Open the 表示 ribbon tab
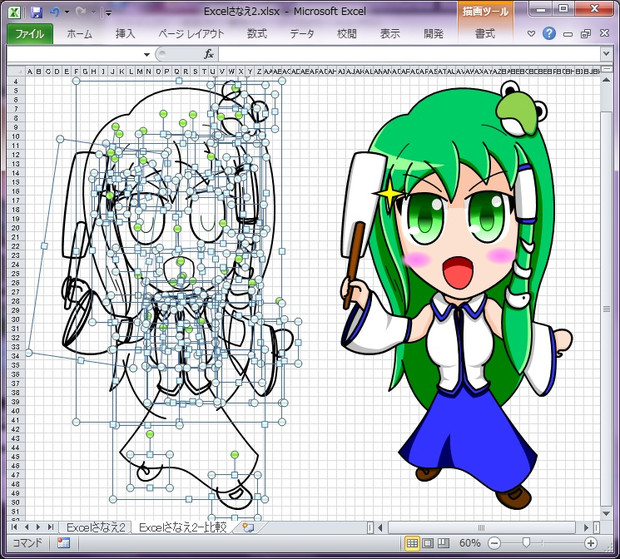The width and height of the screenshot is (620, 559). click(x=390, y=34)
